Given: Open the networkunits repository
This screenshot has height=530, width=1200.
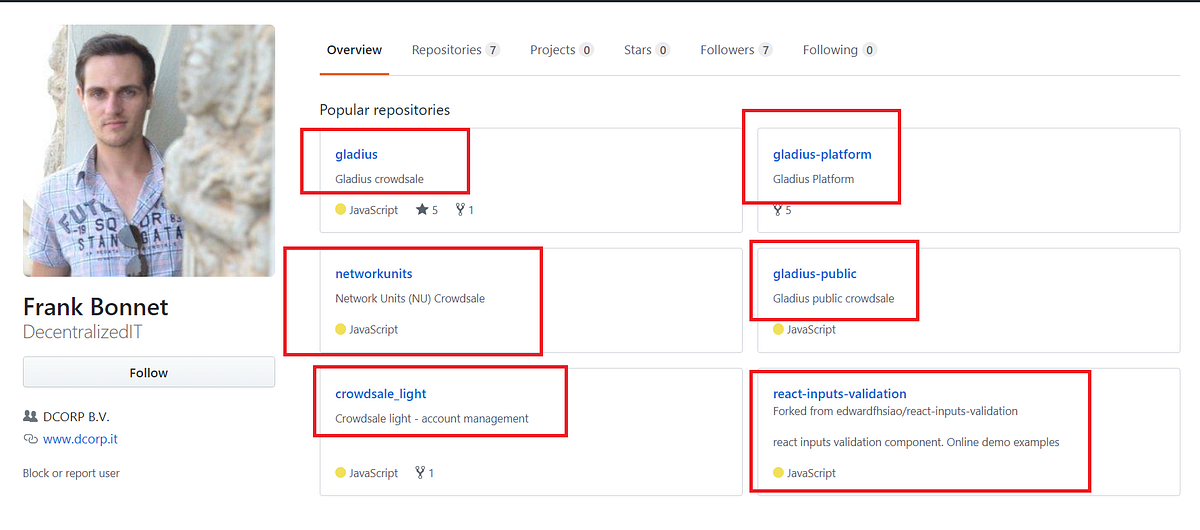Looking at the screenshot, I should 374,274.
